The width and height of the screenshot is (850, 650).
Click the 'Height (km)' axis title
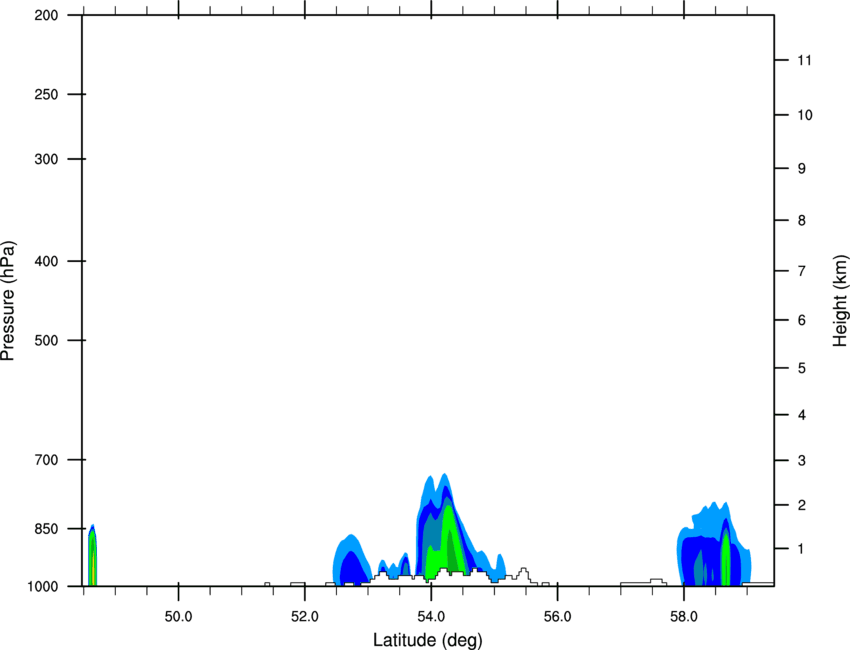(x=840, y=301)
